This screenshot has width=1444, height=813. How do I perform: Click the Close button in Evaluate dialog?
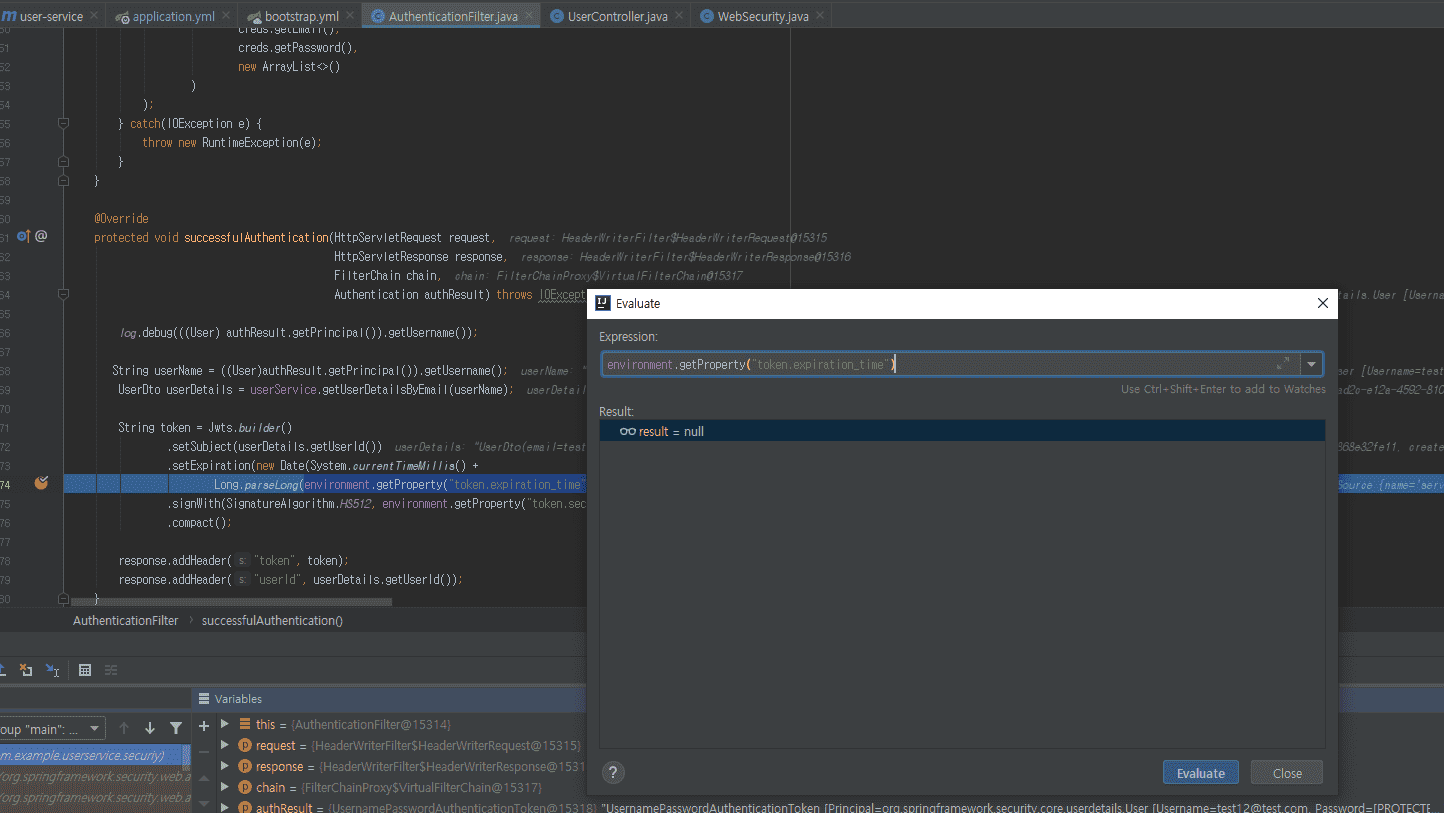tap(1287, 773)
